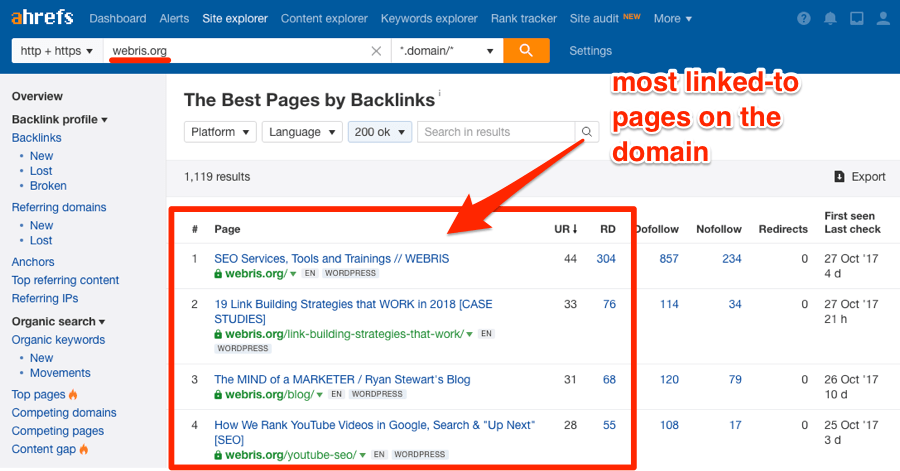Click the magnifier in Search in results
The height and width of the screenshot is (471, 900).
(587, 132)
